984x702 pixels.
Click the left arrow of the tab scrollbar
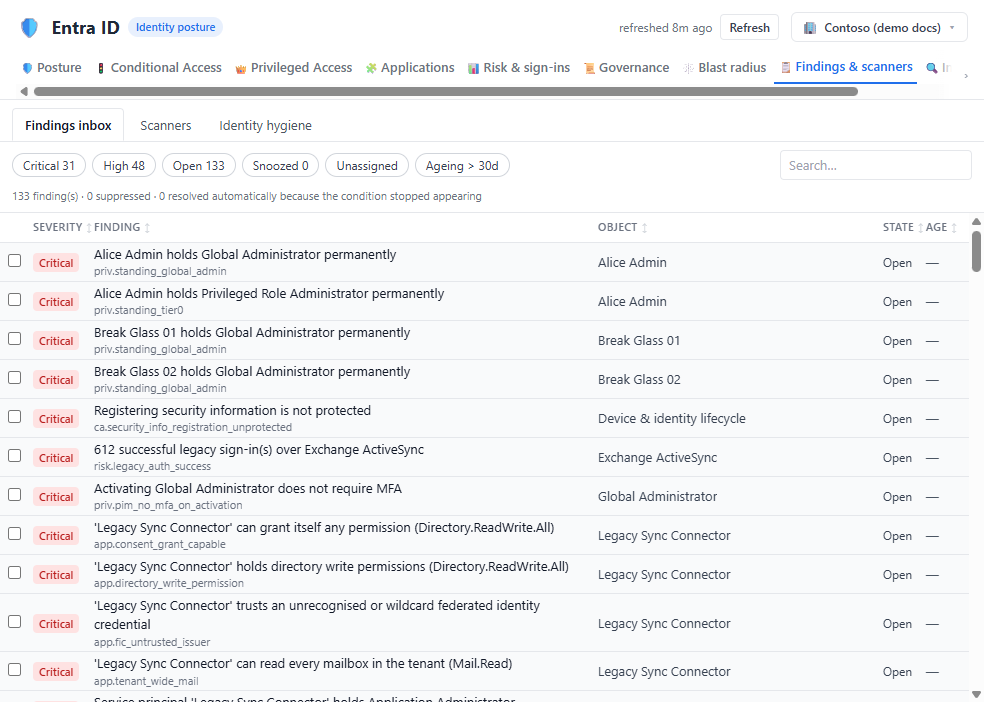point(24,92)
